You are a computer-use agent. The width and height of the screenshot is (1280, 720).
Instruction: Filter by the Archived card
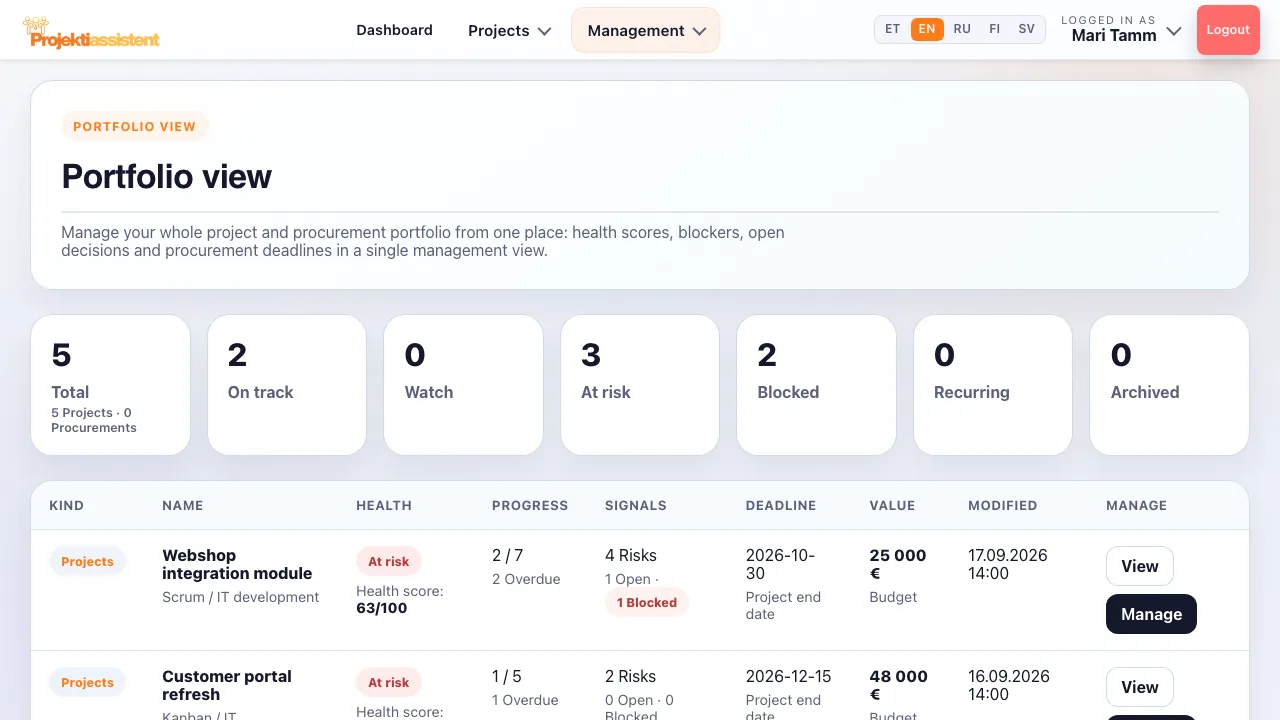point(1169,385)
